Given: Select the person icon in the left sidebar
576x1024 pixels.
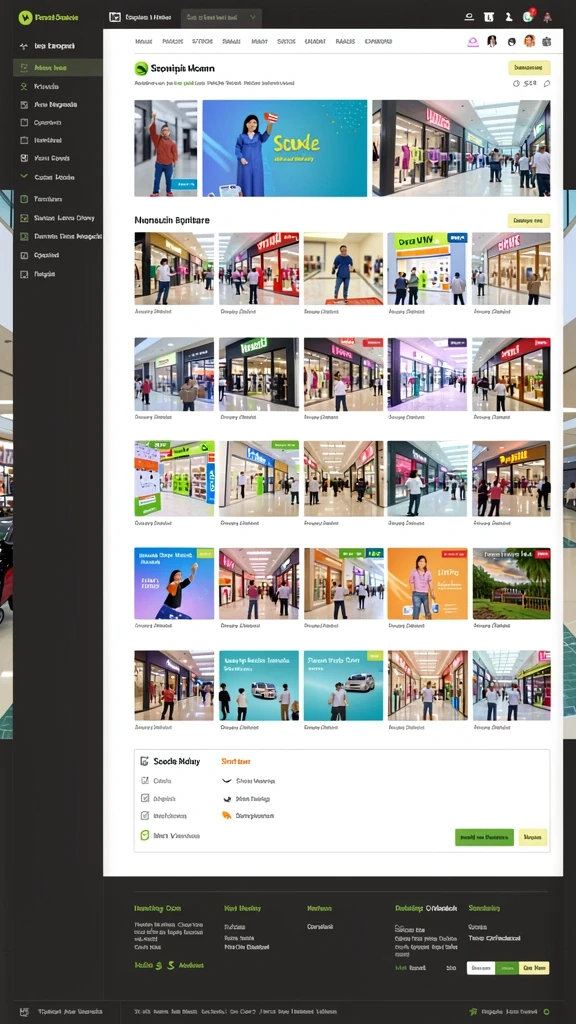Looking at the screenshot, I should tap(24, 86).
